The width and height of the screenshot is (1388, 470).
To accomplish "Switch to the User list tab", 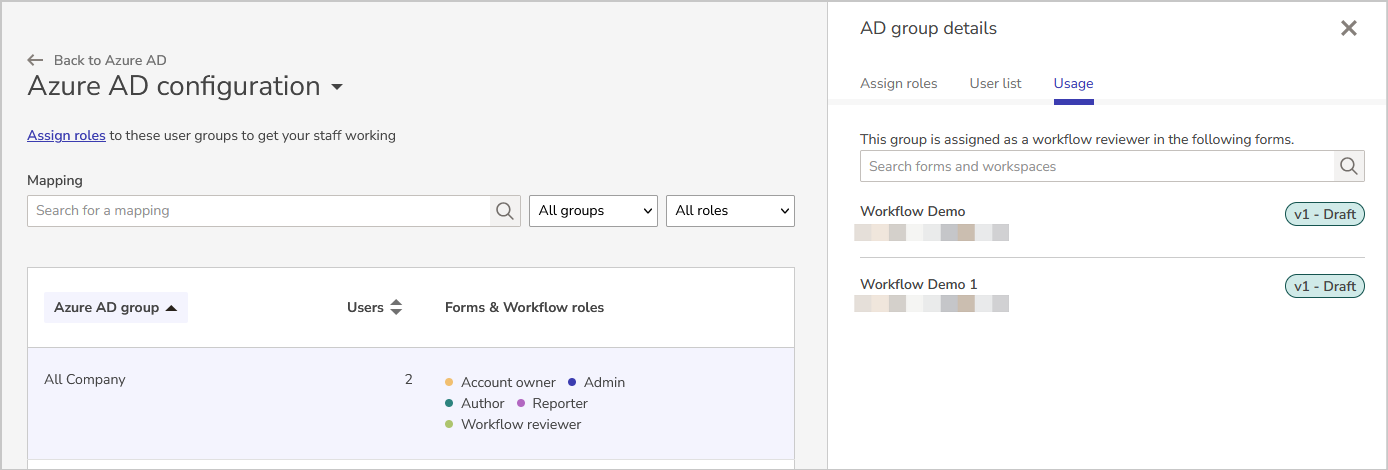I will pos(995,83).
